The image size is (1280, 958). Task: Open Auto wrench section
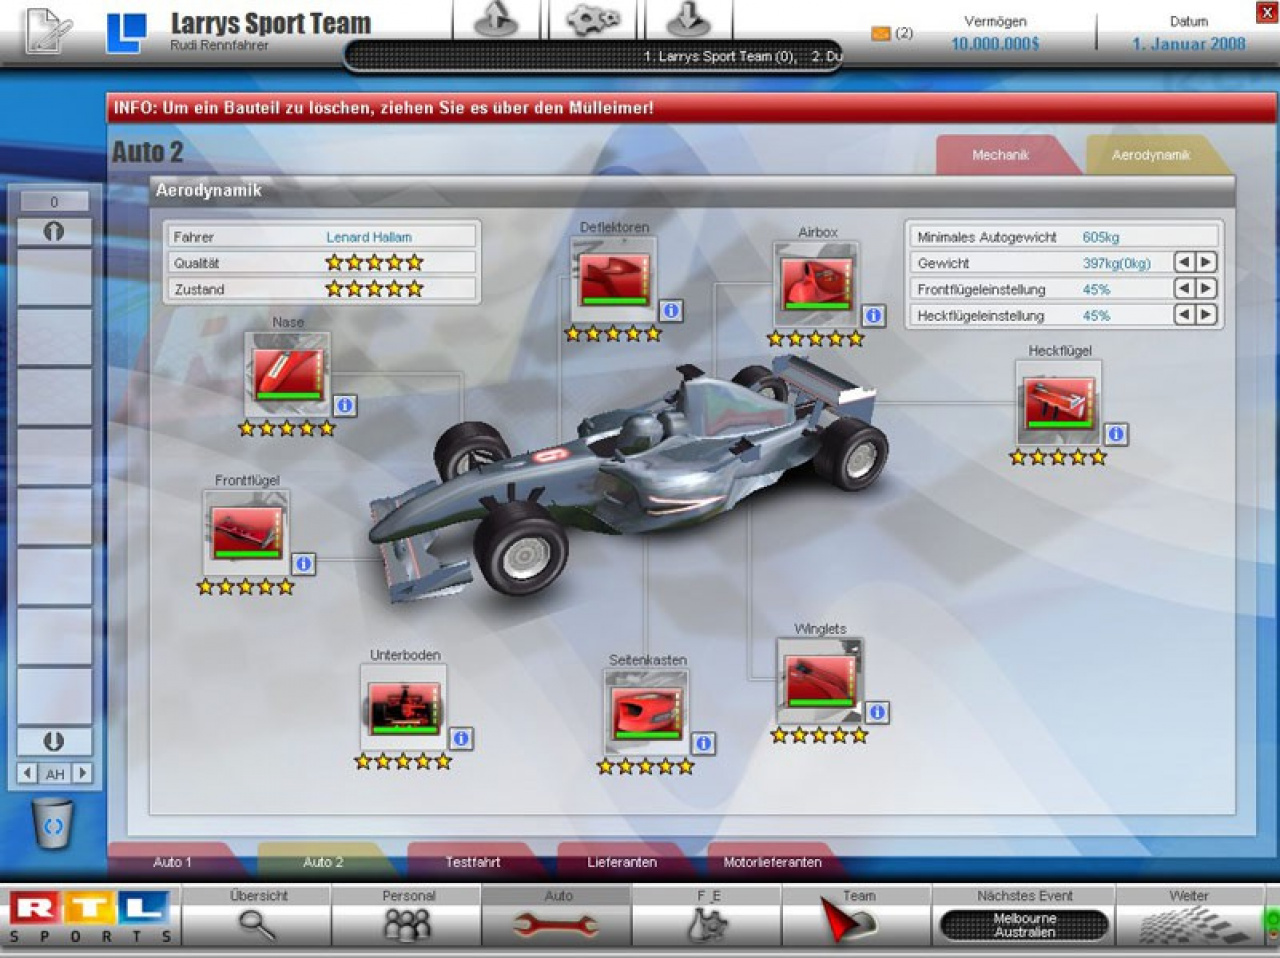[x=557, y=916]
